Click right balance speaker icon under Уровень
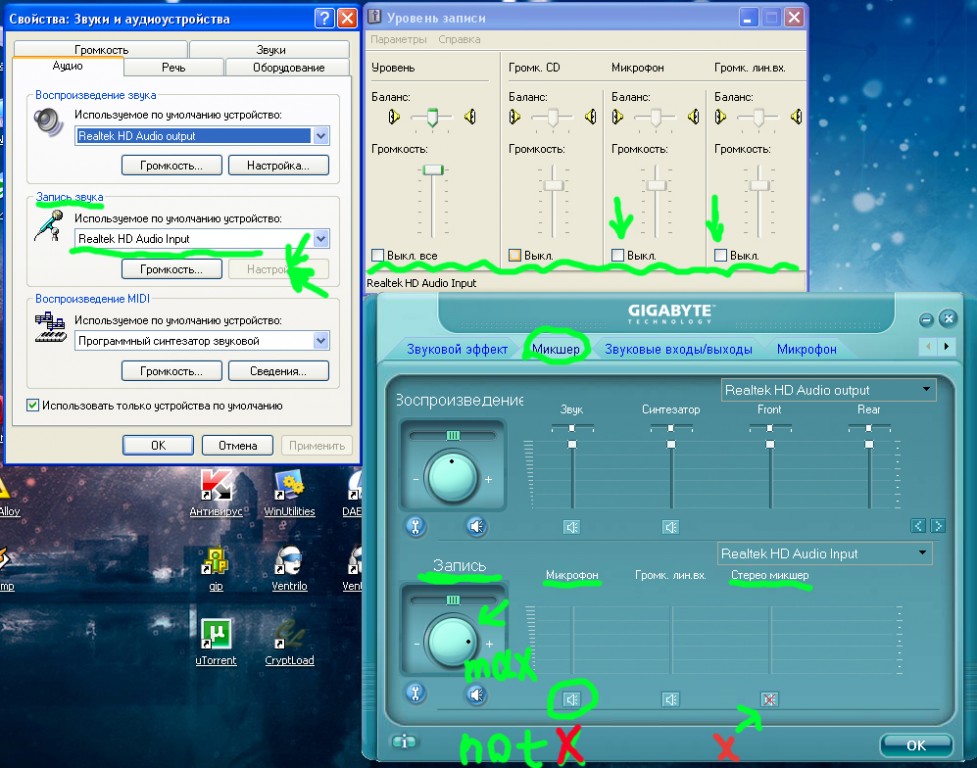This screenshot has height=768, width=977. click(470, 116)
